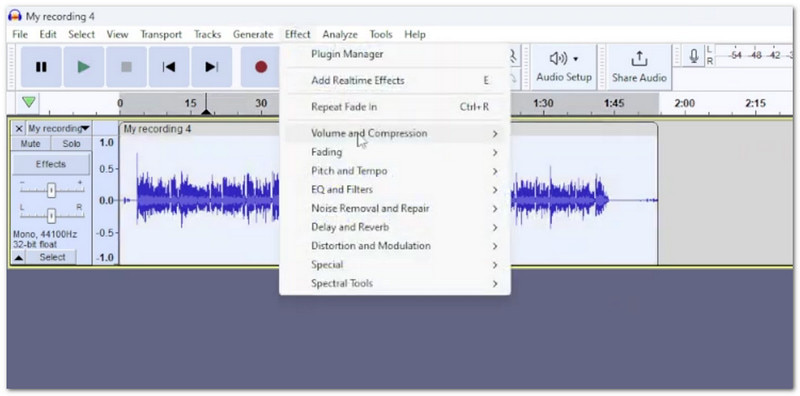800x396 pixels.
Task: Close the track with the X button
Action: [x=19, y=129]
